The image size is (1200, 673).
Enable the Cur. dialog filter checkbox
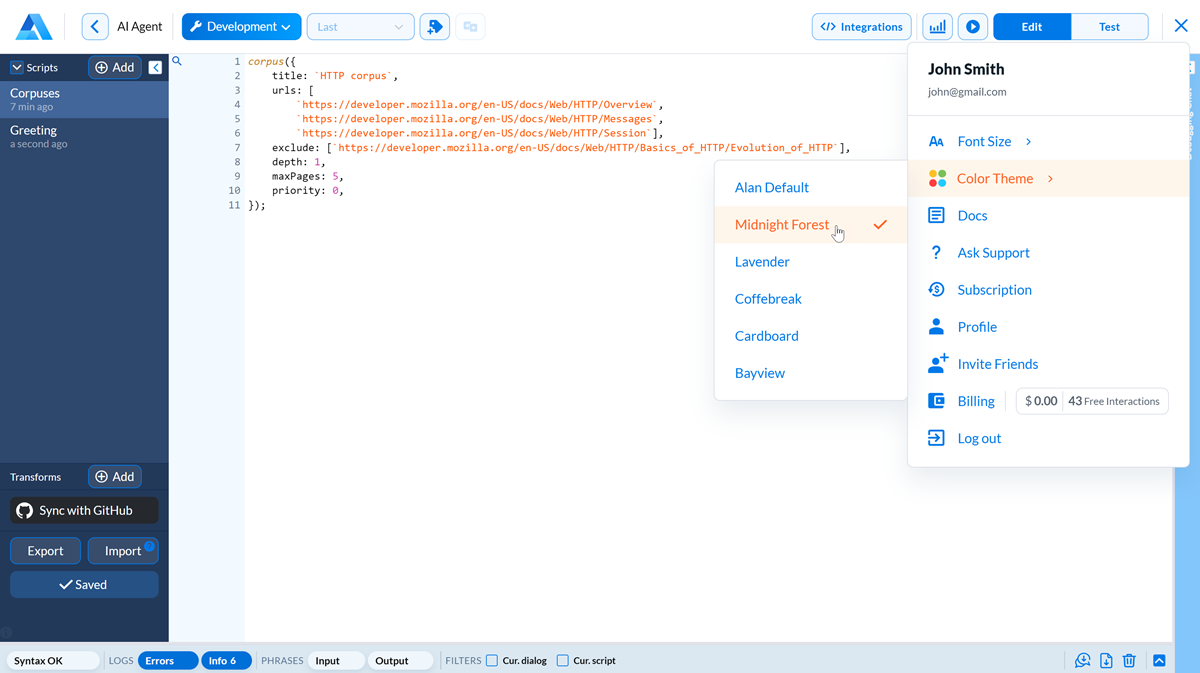coord(492,660)
